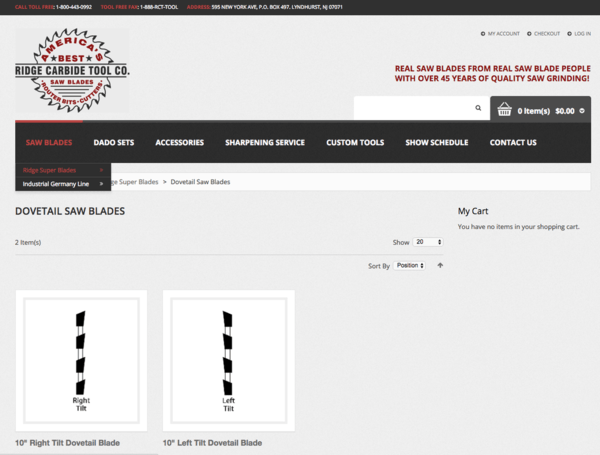Viewport: 600px width, 455px height.
Task: Click the Checkout link
Action: (x=546, y=33)
